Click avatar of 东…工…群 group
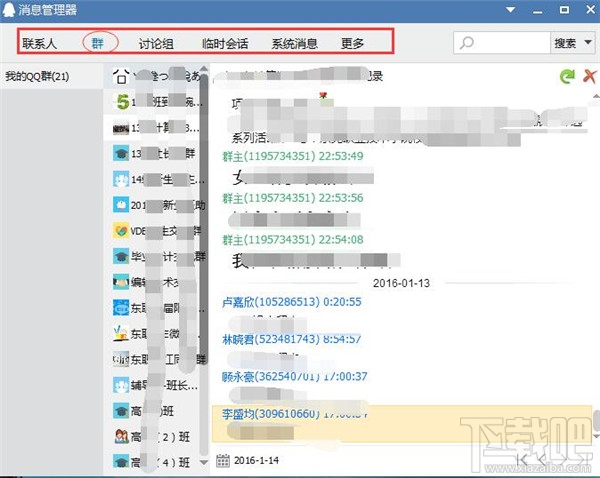600x478 pixels. (121, 359)
